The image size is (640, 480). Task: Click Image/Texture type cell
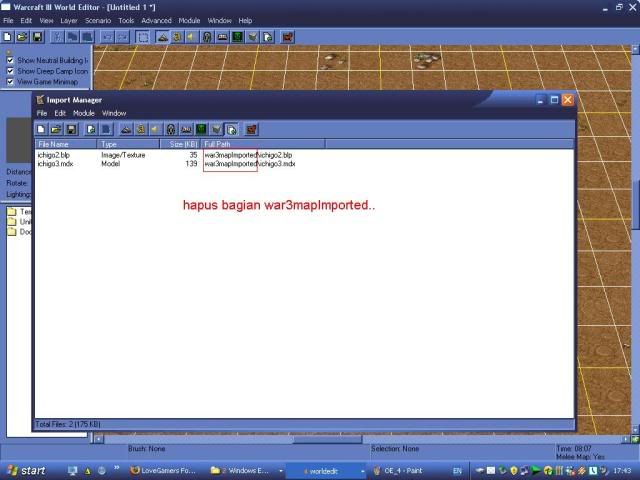(x=123, y=155)
